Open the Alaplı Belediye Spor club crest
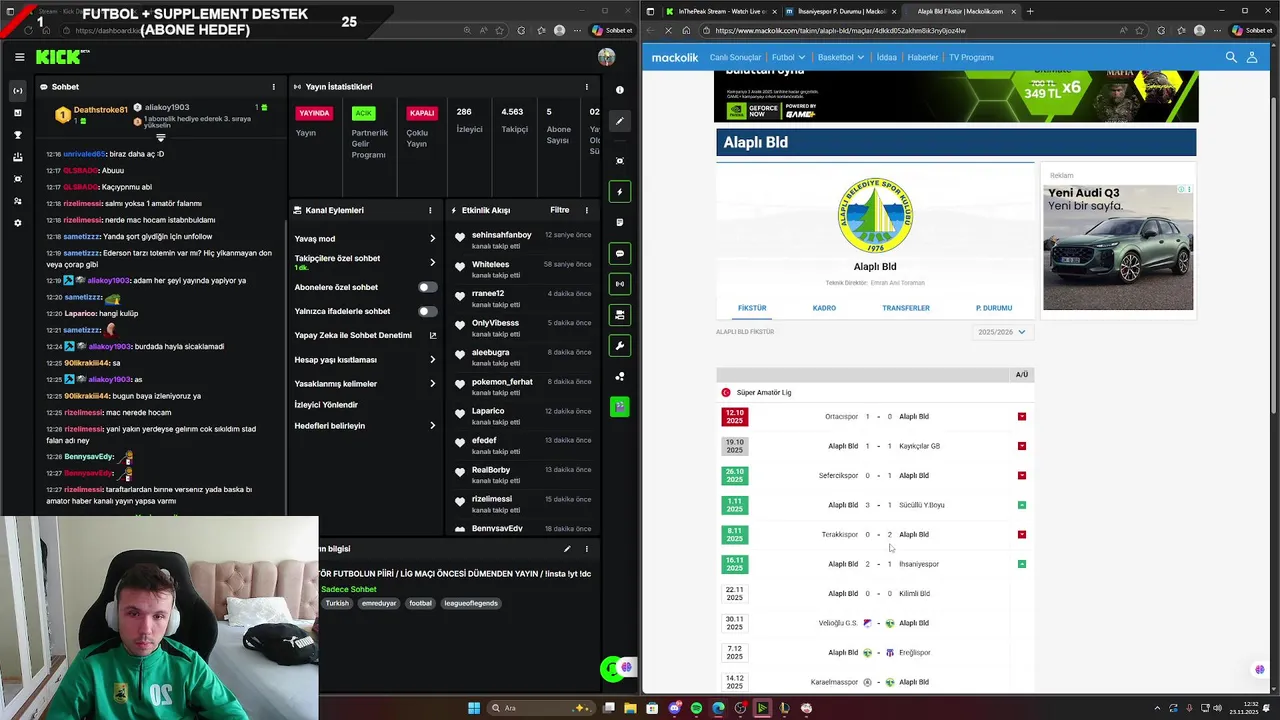 coord(875,216)
